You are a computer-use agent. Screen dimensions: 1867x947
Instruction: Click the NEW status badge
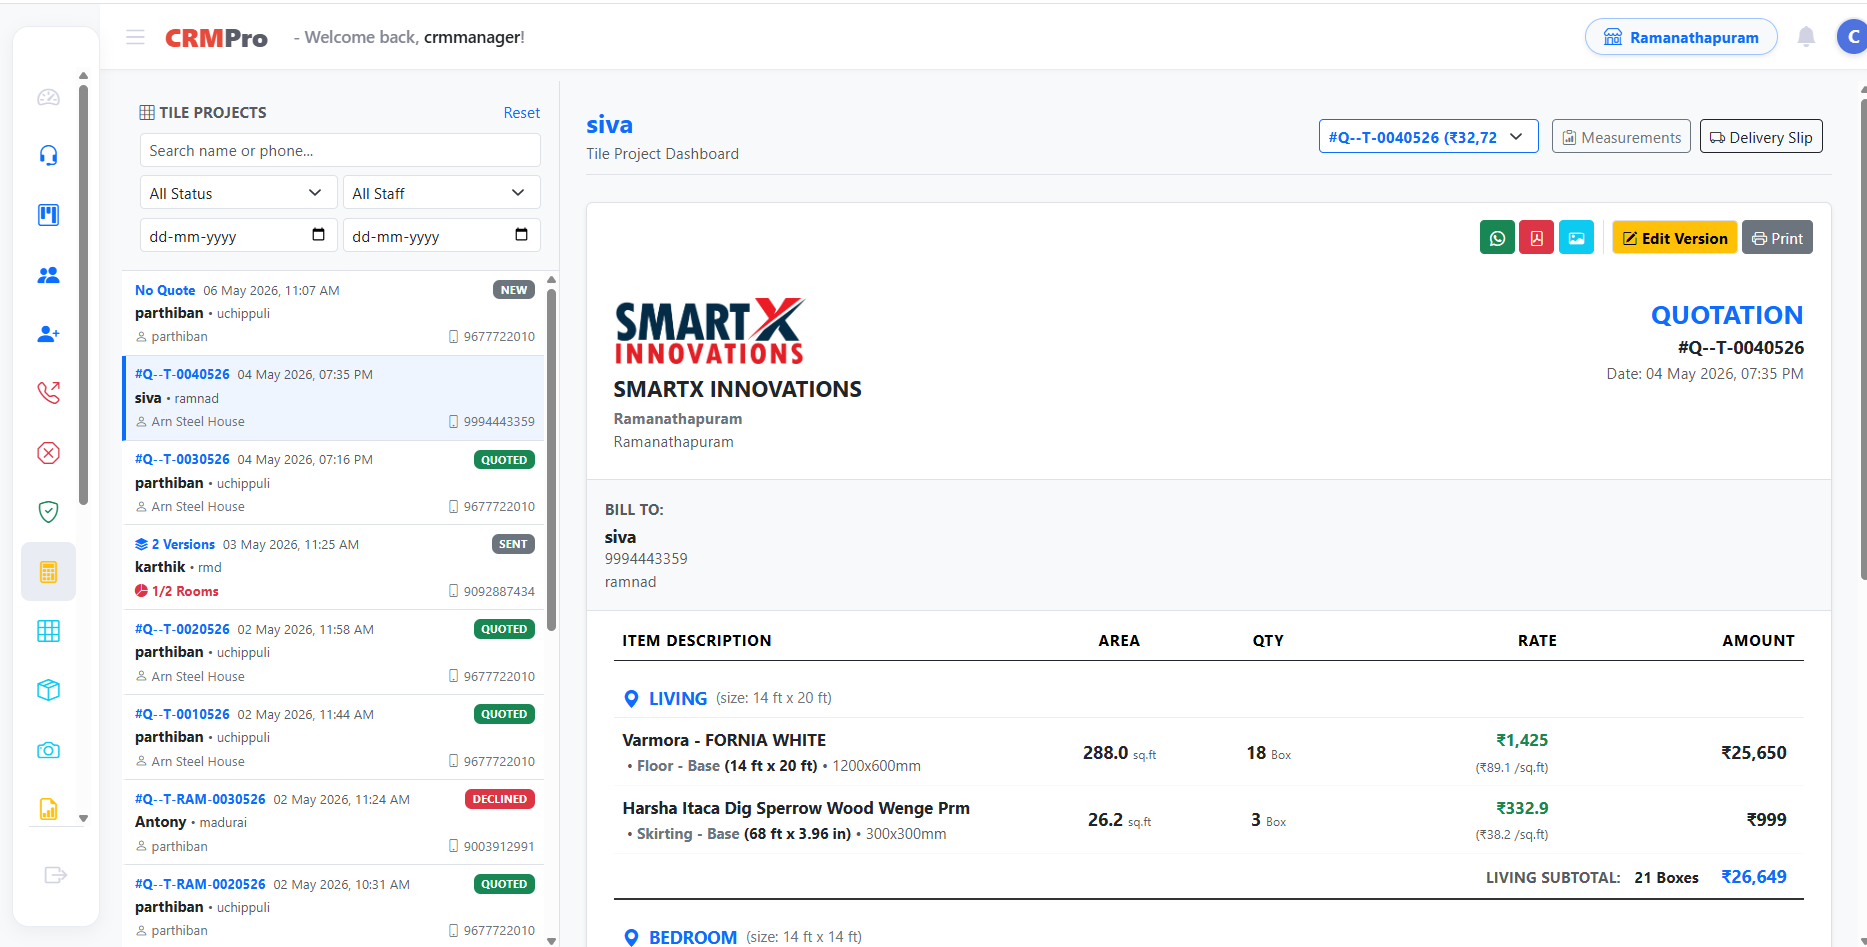(514, 290)
